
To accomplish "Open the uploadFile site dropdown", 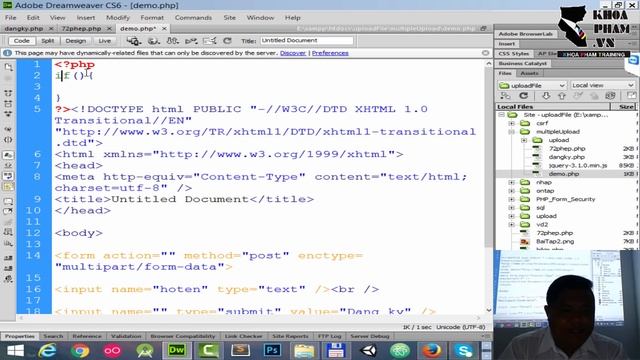I will pyautogui.click(x=532, y=85).
